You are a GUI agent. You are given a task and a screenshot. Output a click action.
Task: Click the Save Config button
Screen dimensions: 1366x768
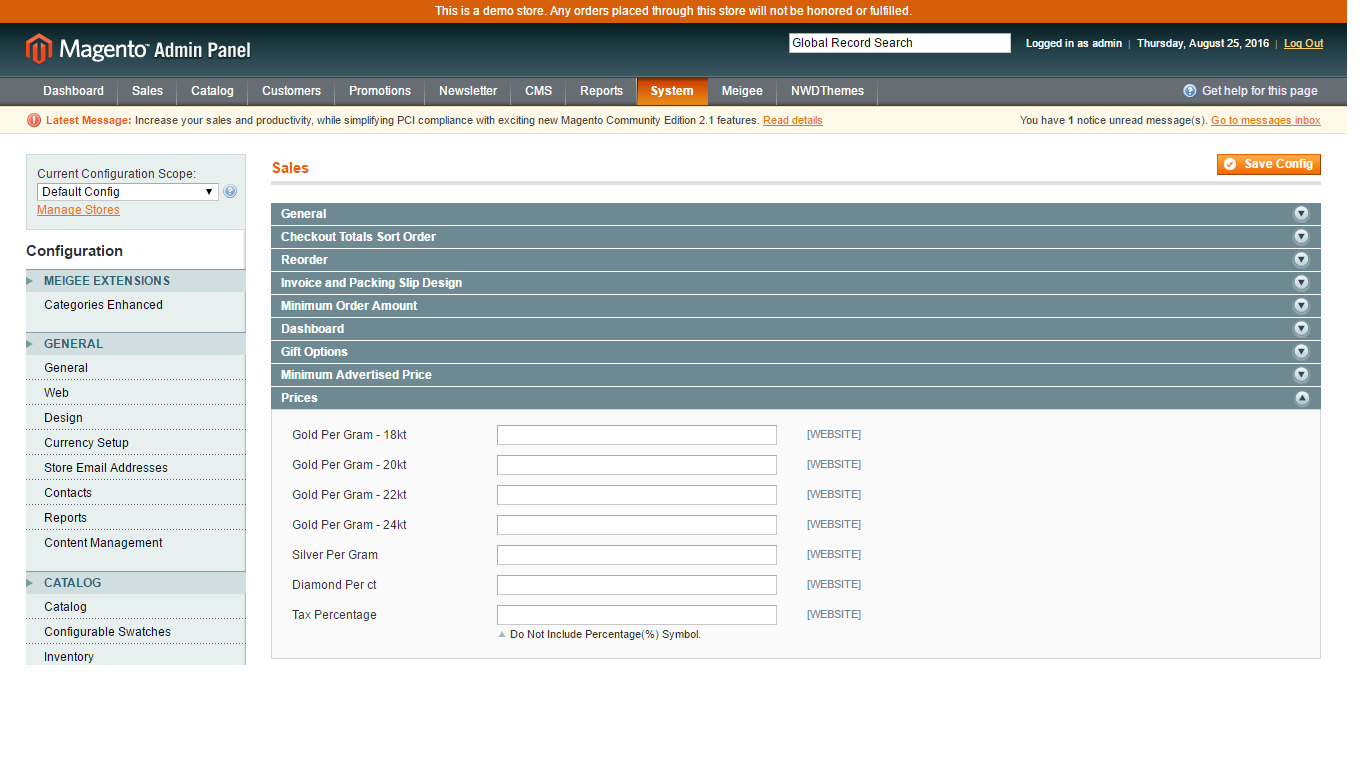pos(1268,164)
